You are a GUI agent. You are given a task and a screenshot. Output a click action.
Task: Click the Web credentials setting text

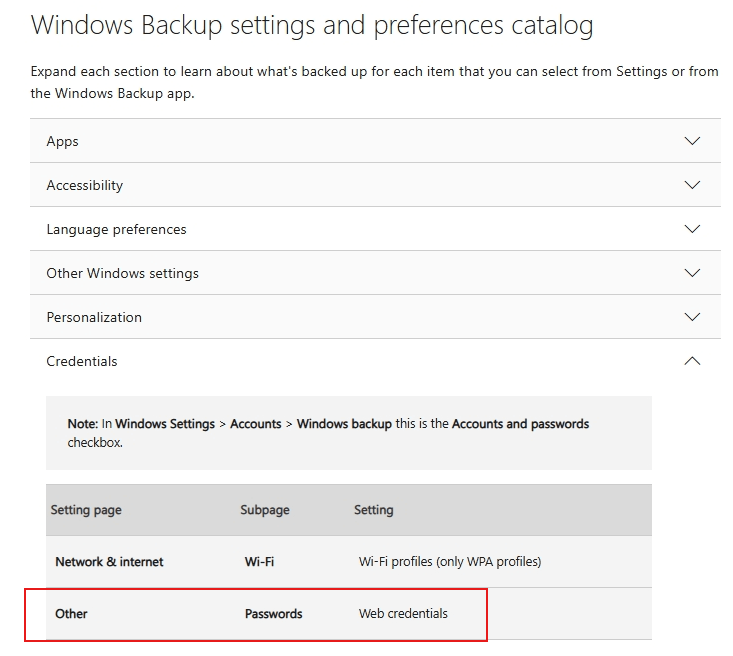click(403, 614)
